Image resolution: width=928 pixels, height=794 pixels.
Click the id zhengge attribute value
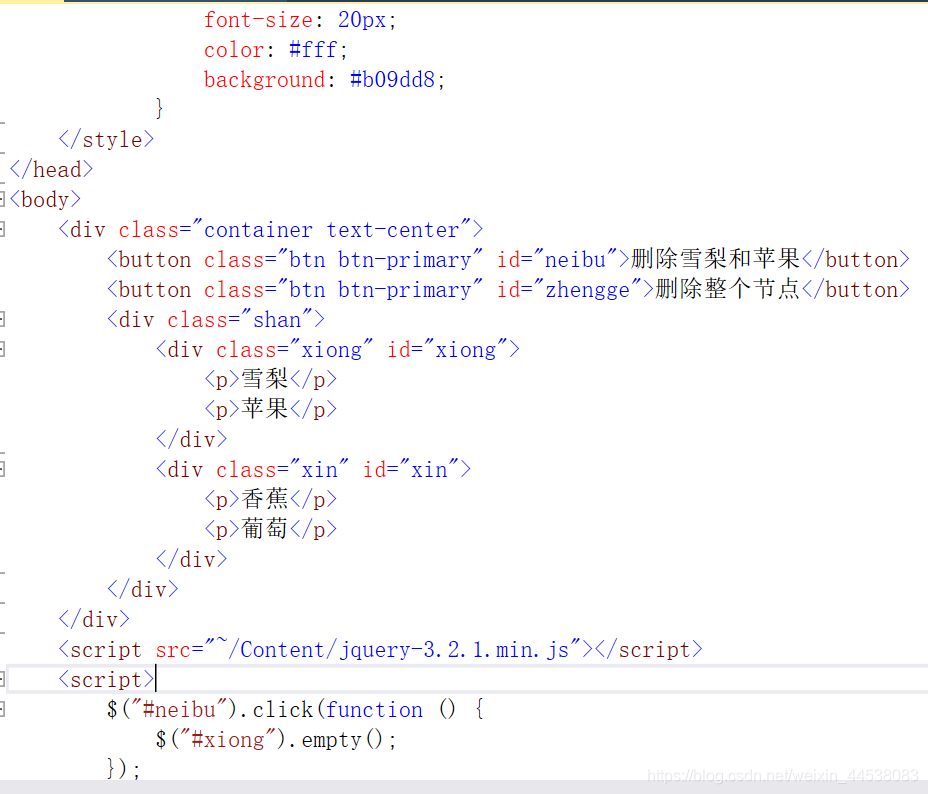(588, 290)
